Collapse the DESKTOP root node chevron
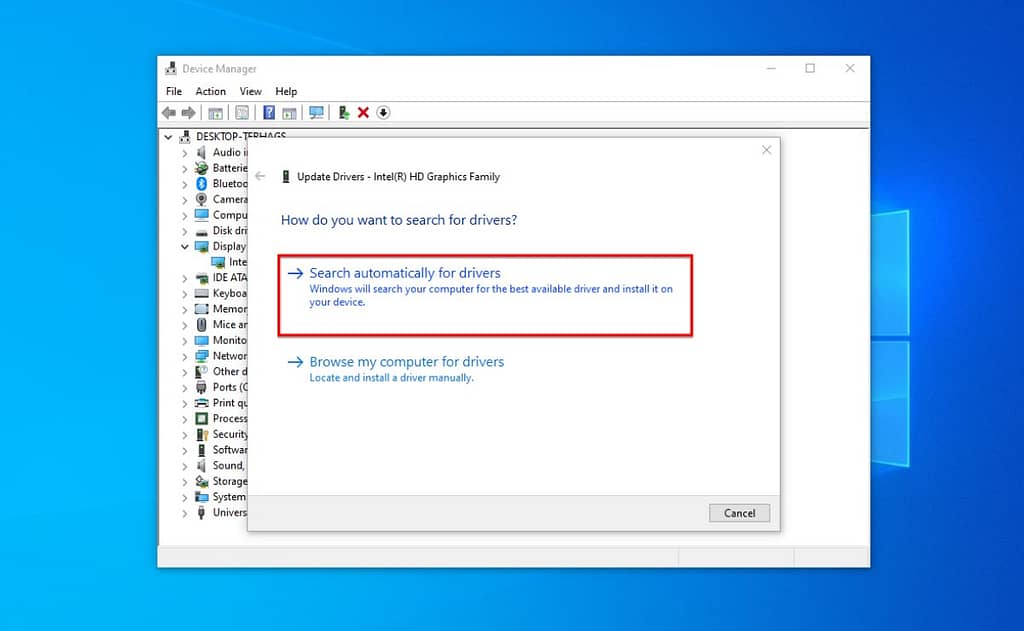Image resolution: width=1024 pixels, height=631 pixels. (168, 137)
